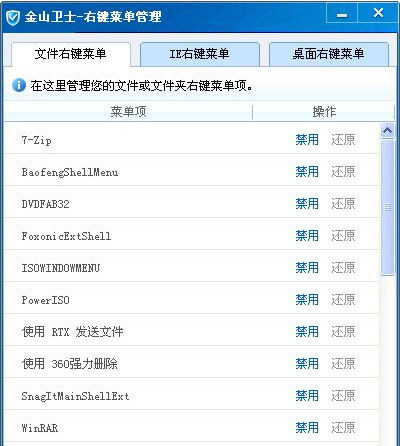Disable the WinRAR menu item
This screenshot has width=400, height=446.
pyautogui.click(x=307, y=427)
